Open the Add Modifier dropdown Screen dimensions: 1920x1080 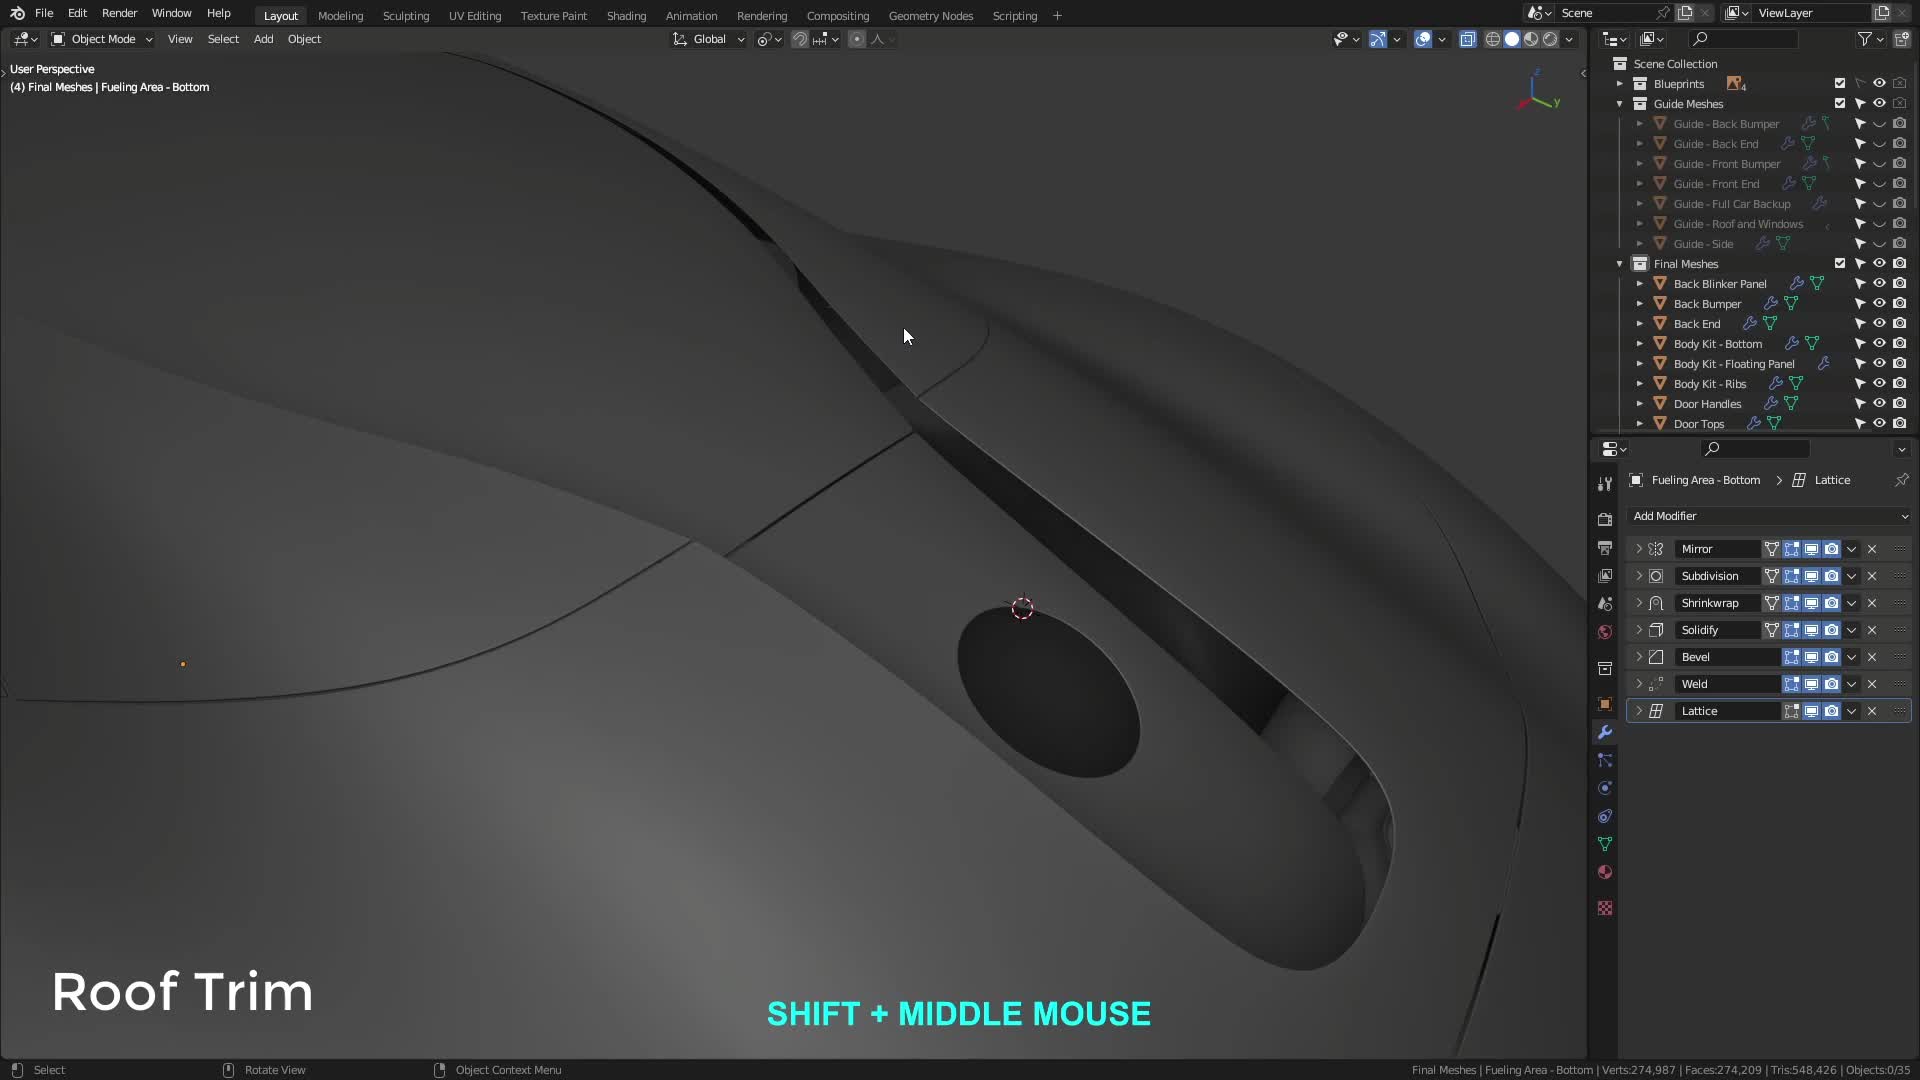(x=1769, y=516)
